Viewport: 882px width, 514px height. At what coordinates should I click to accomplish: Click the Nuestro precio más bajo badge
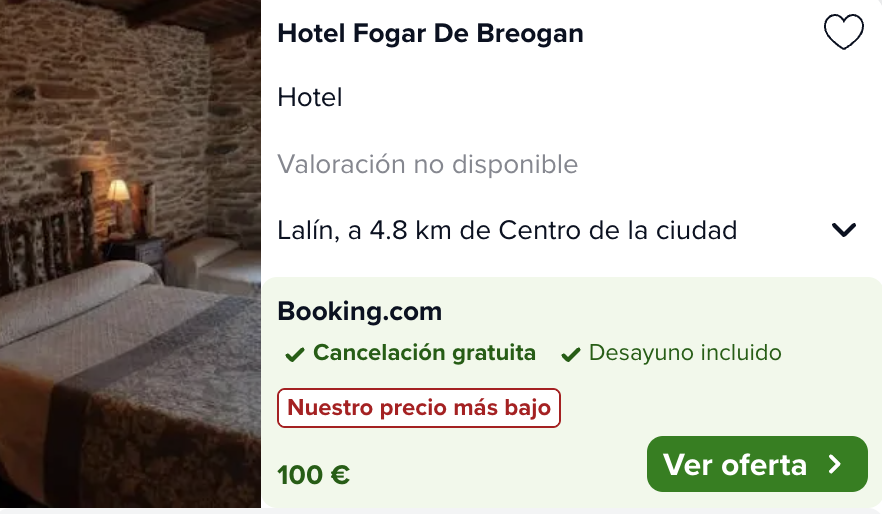pyautogui.click(x=418, y=408)
